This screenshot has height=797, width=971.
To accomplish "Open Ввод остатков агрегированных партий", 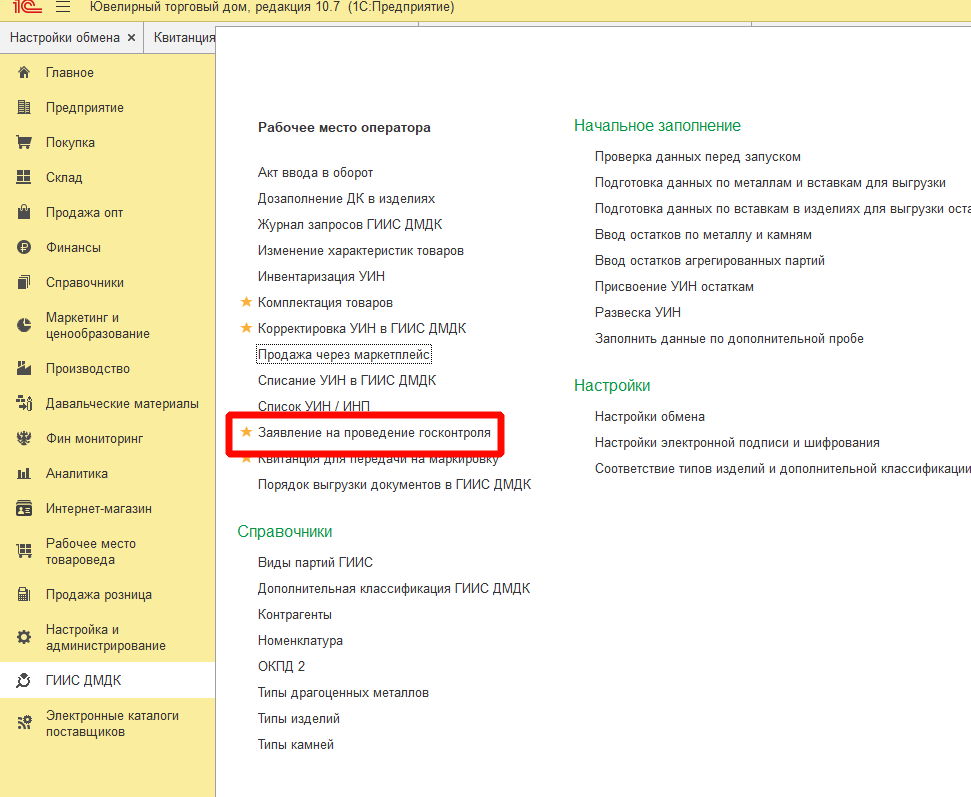I will 710,261.
